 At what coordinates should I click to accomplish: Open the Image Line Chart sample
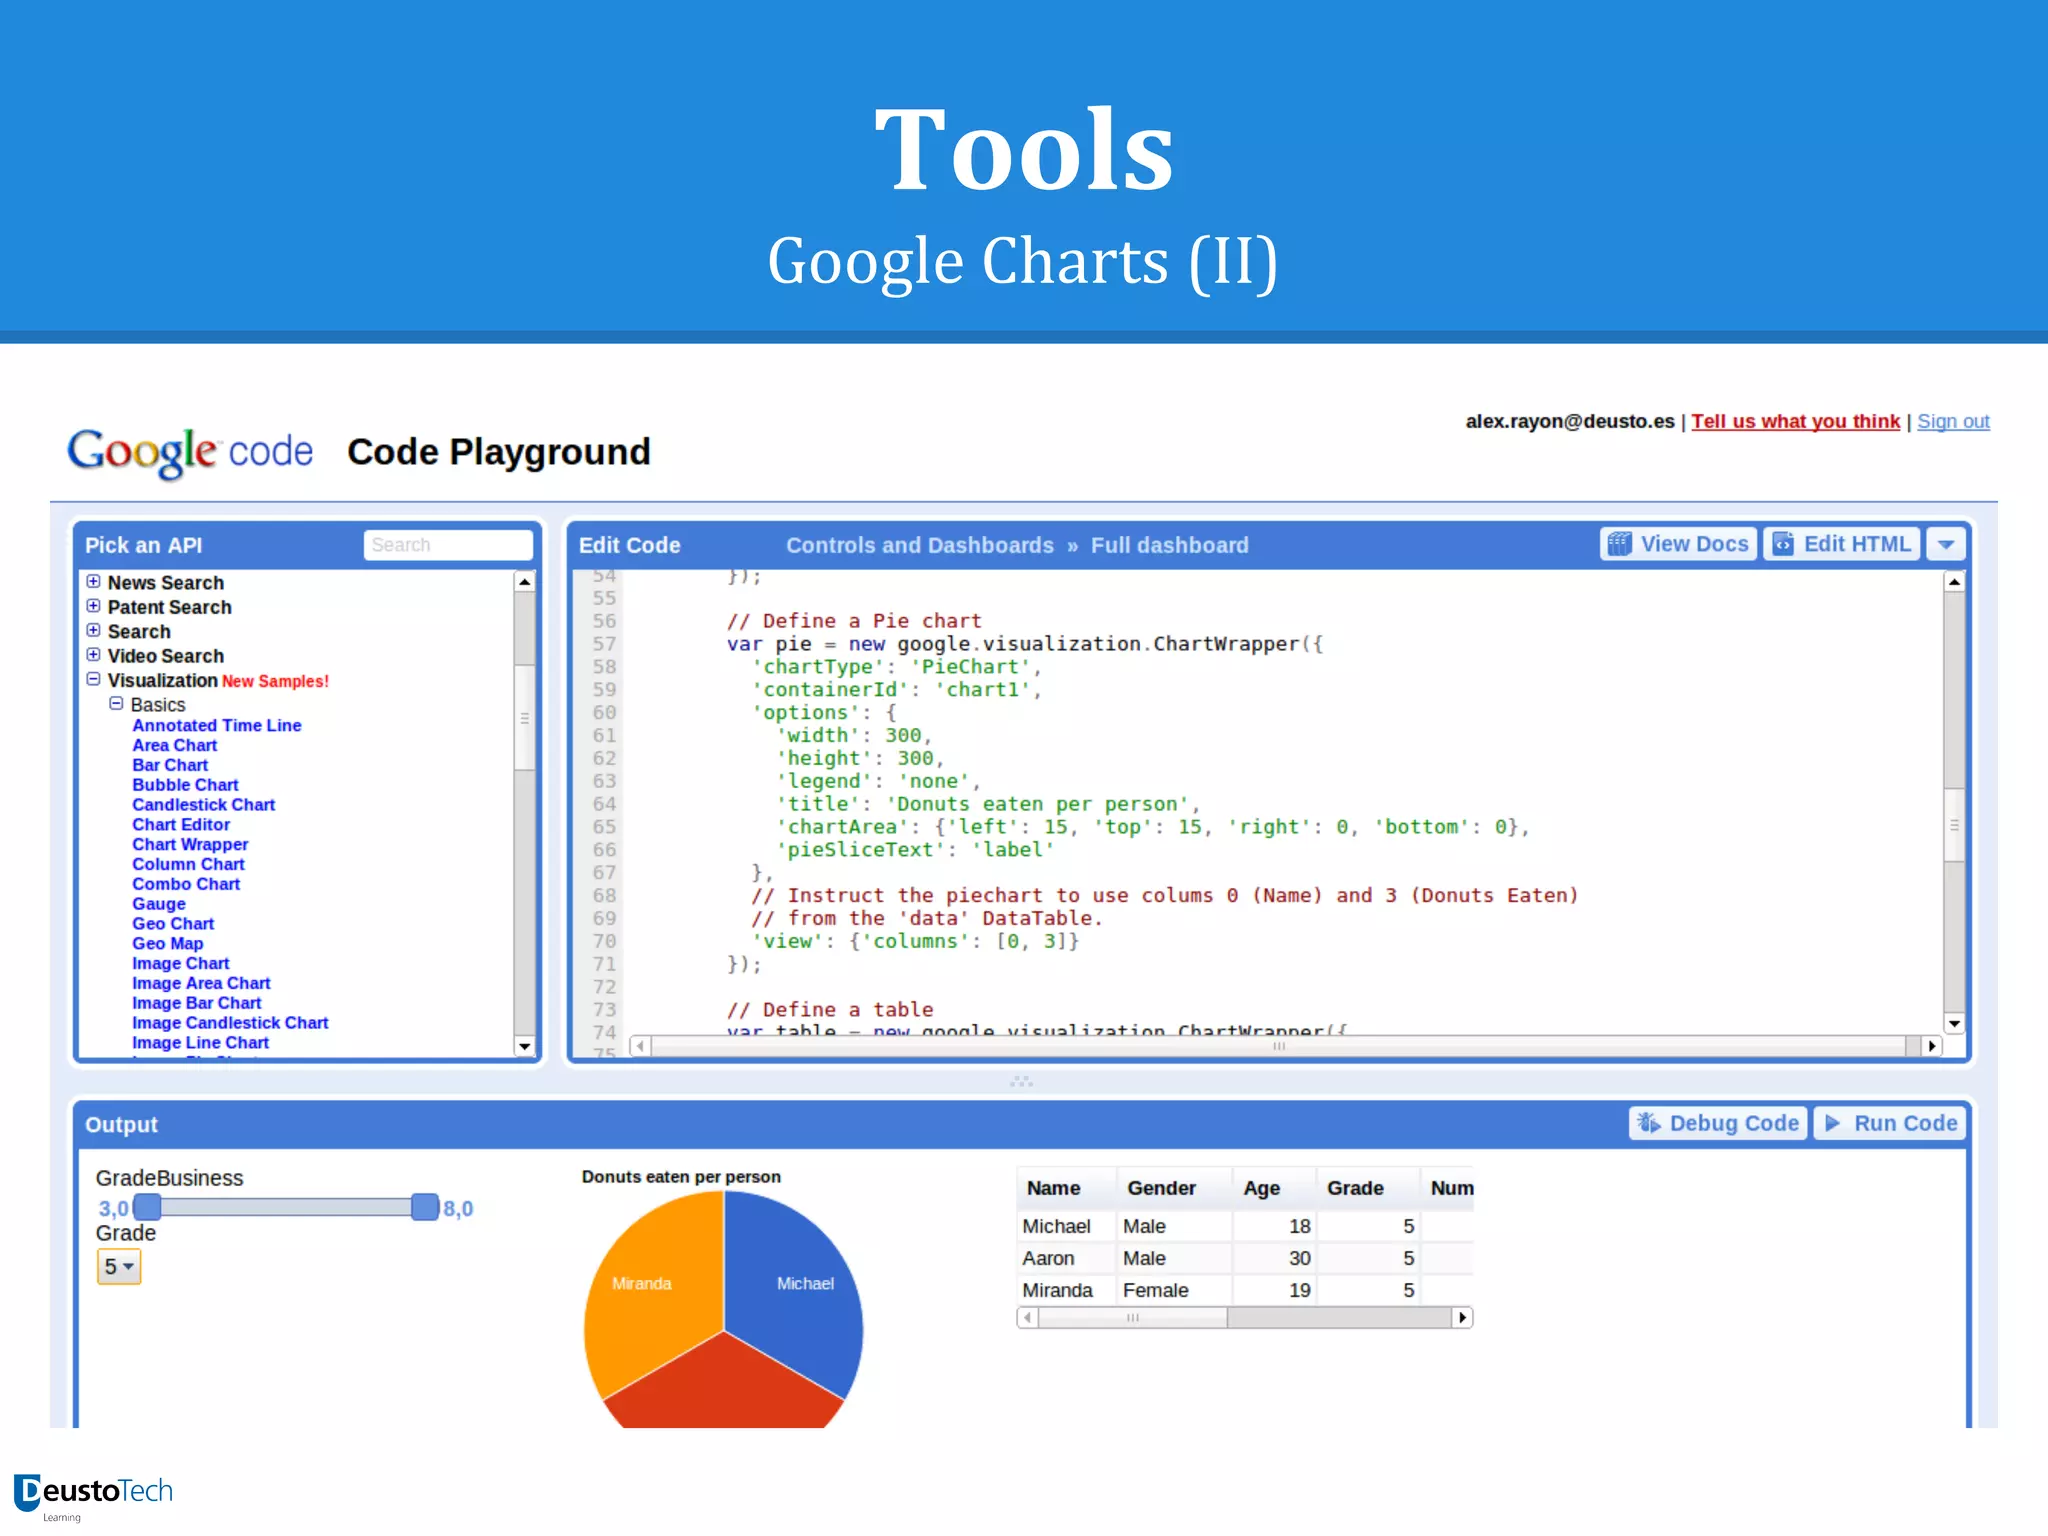201,1043
